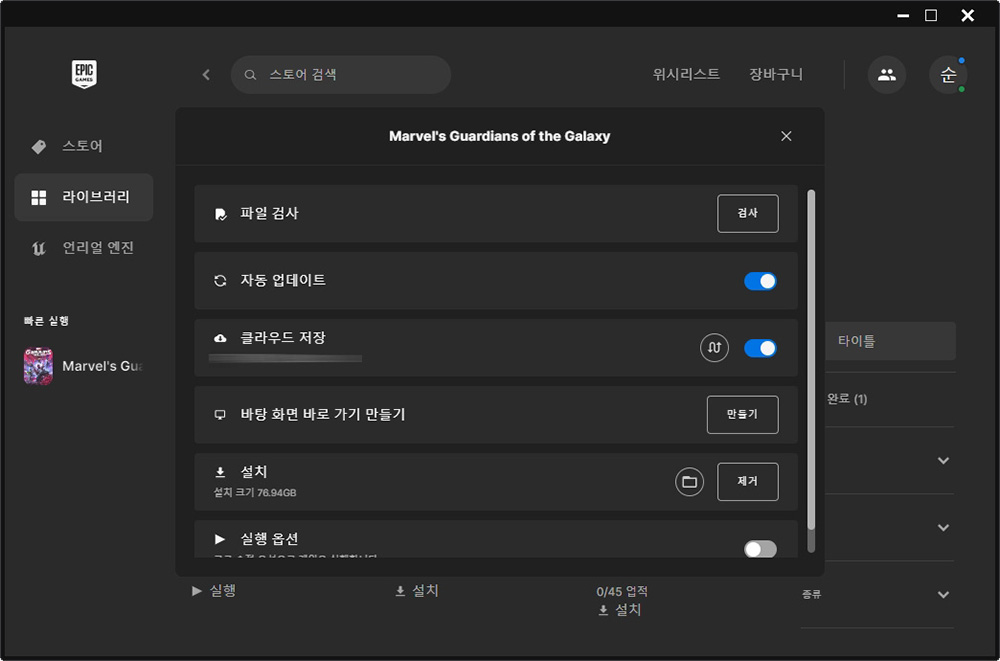The width and height of the screenshot is (1000, 661).
Task: Focus the 스토어 검색 search field
Action: (341, 75)
